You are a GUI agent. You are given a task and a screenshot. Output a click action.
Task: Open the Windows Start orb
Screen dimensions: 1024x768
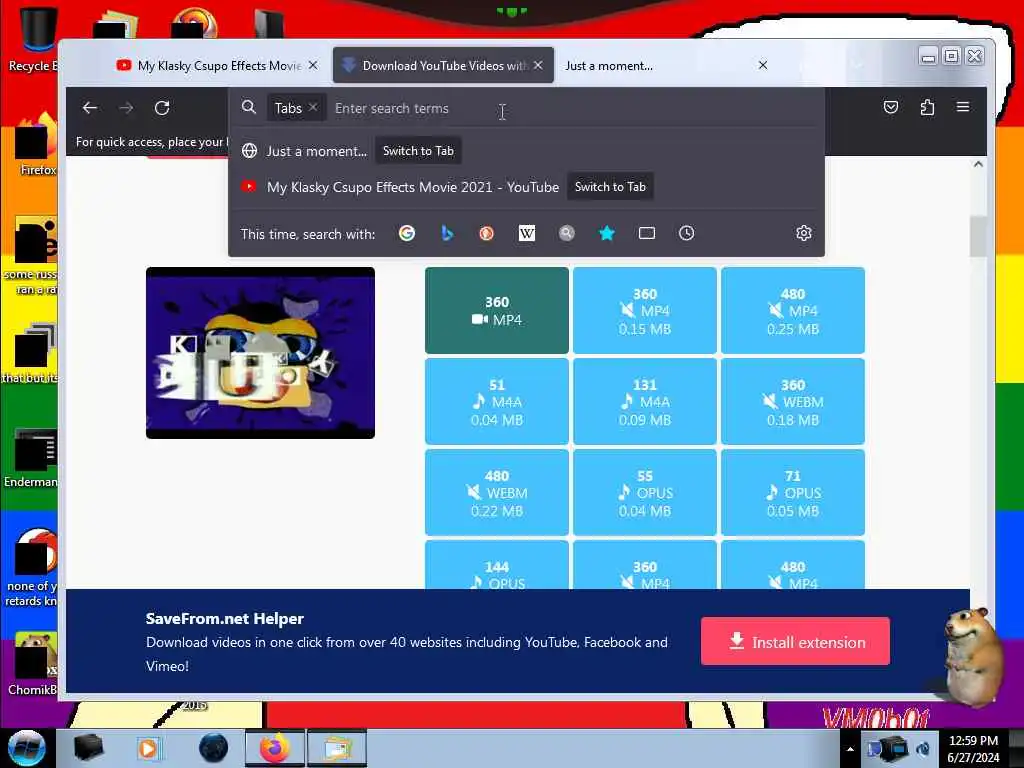tap(27, 748)
